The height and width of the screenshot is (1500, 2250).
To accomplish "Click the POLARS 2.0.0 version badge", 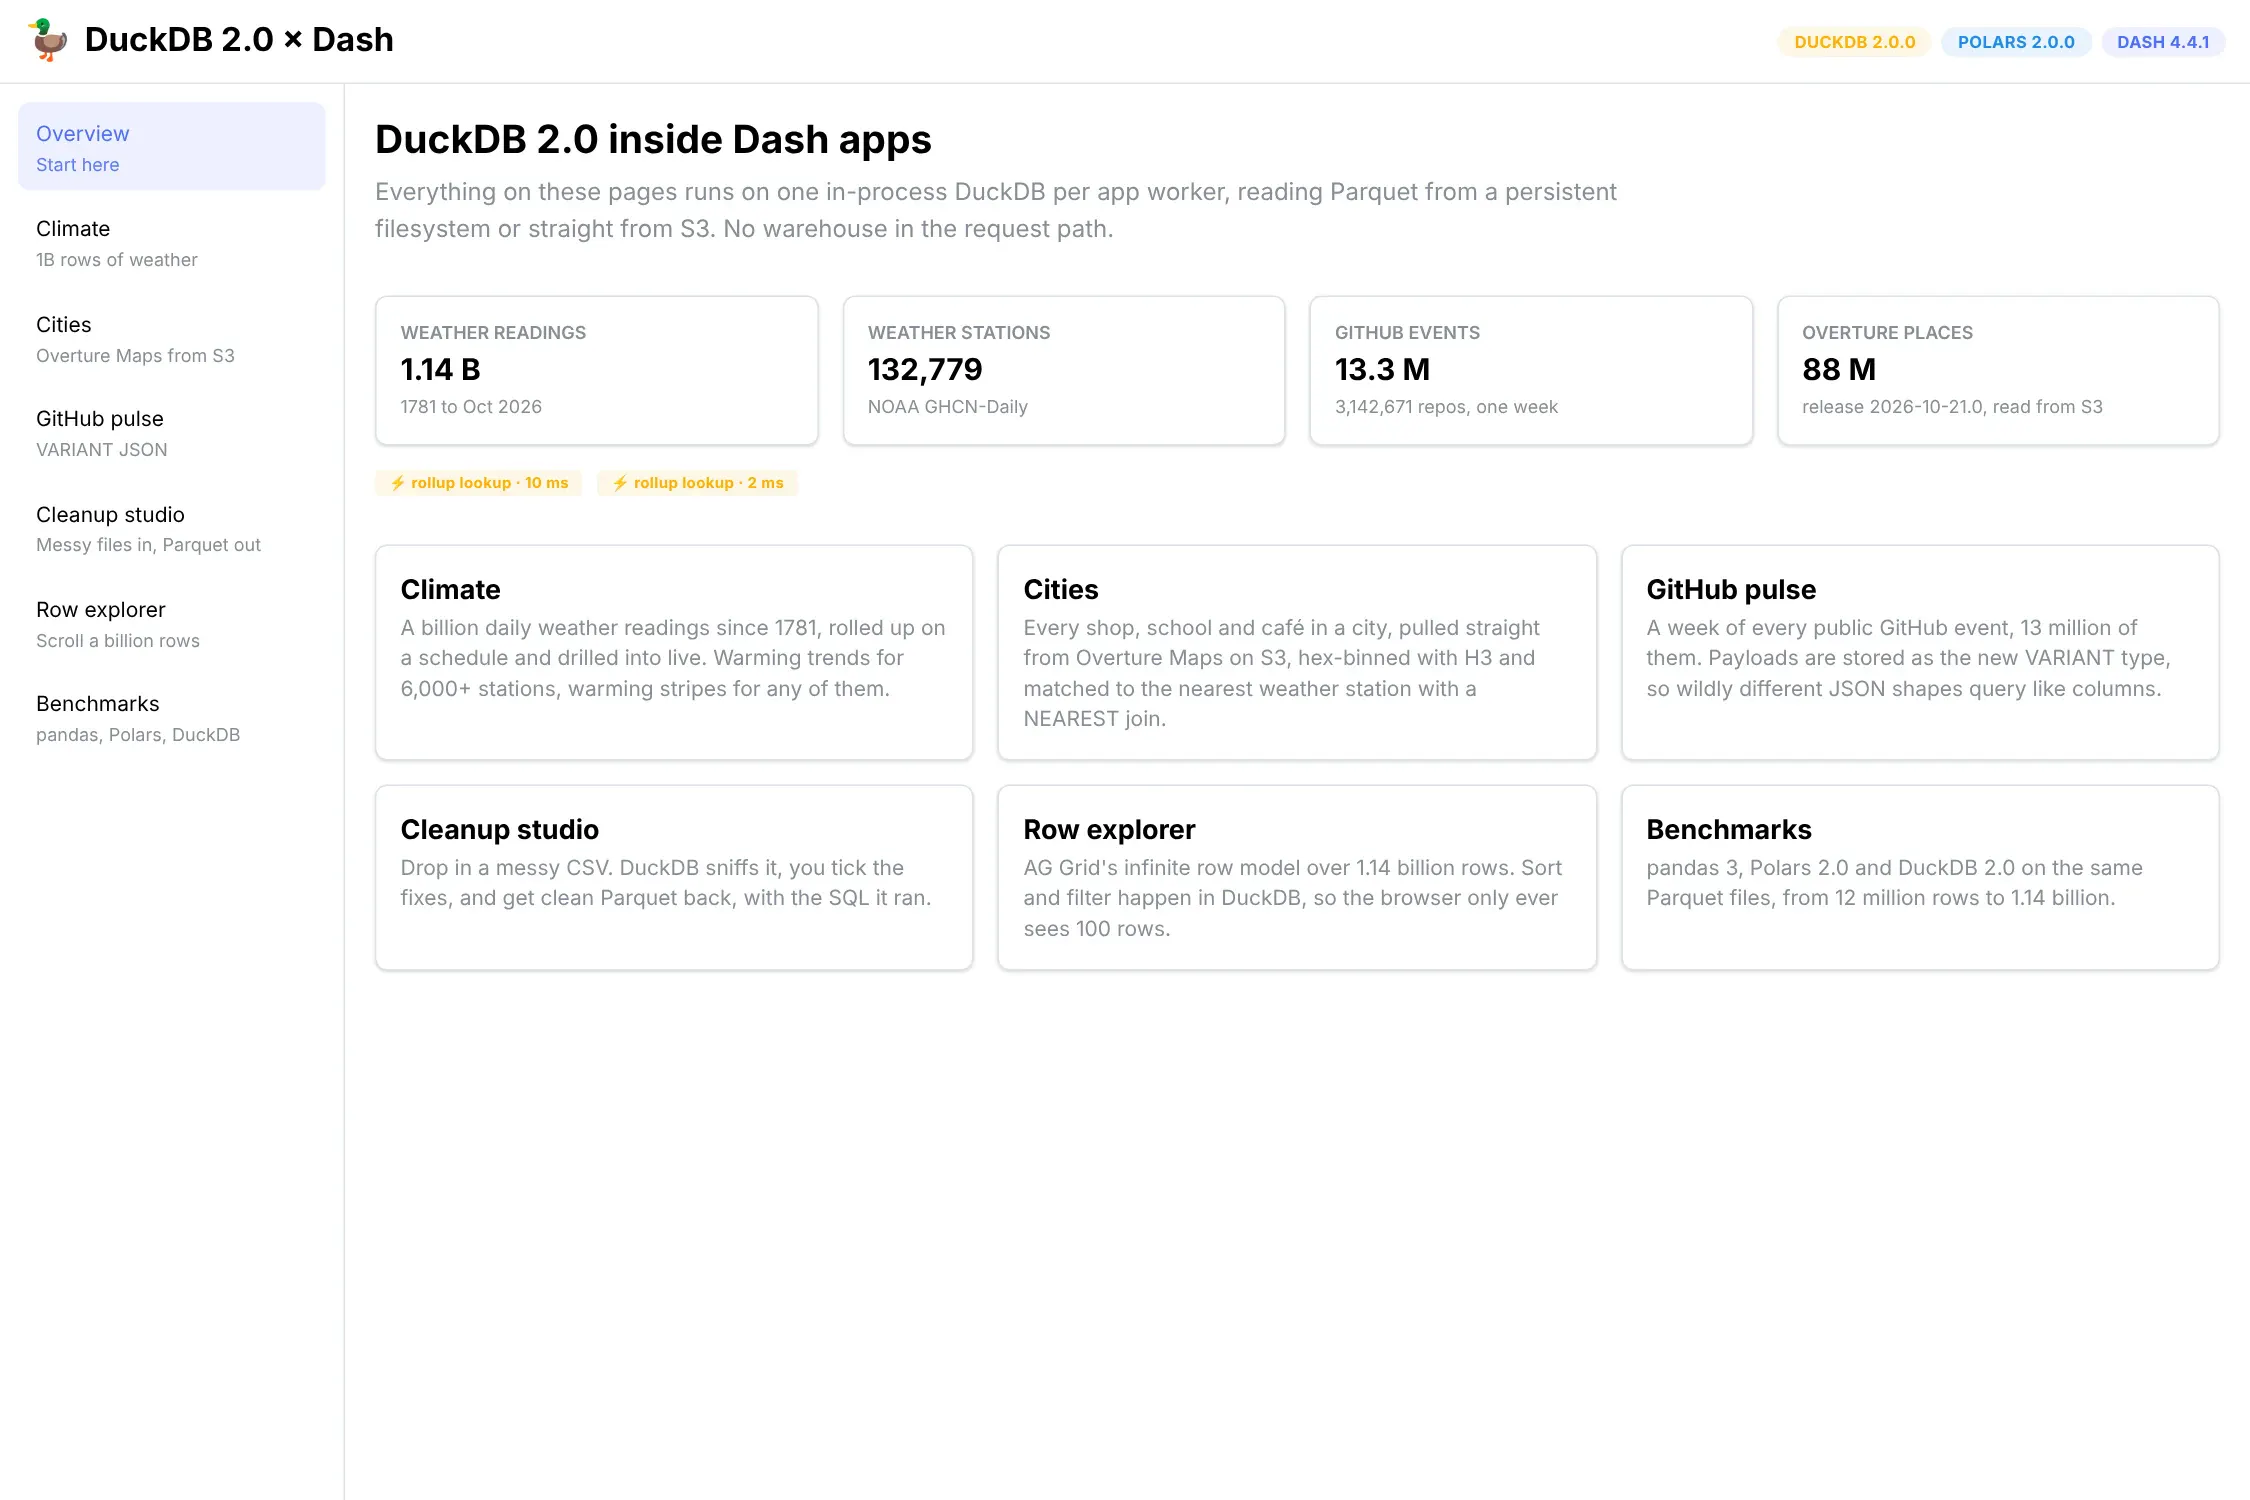I will (x=2016, y=42).
